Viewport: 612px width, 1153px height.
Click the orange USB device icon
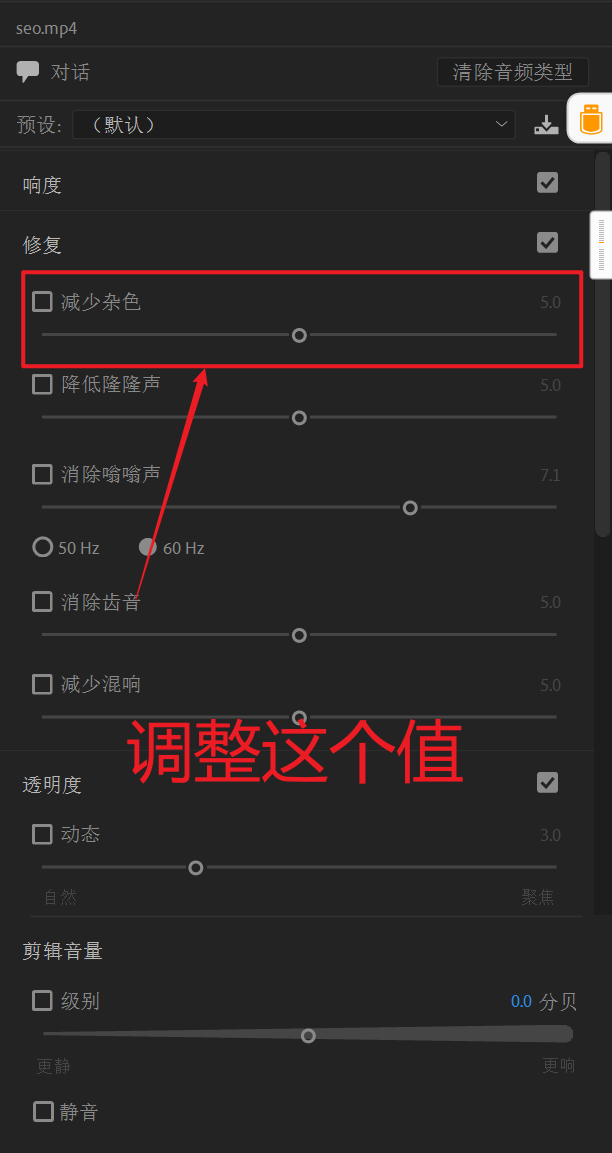coord(591,119)
